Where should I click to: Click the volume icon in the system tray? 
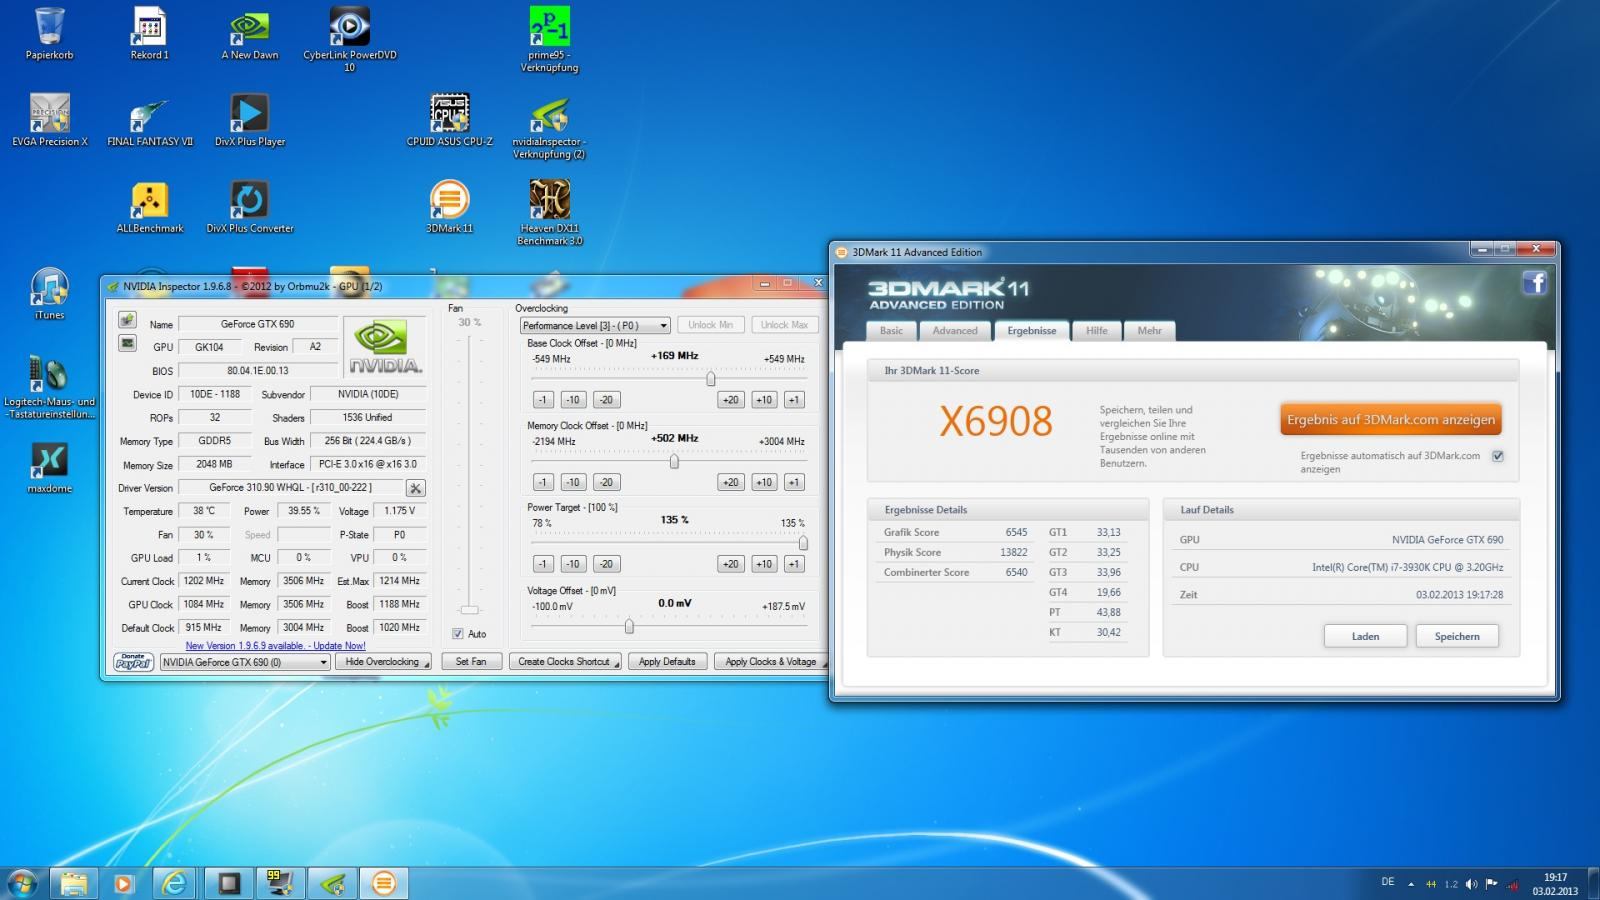[x=1471, y=884]
